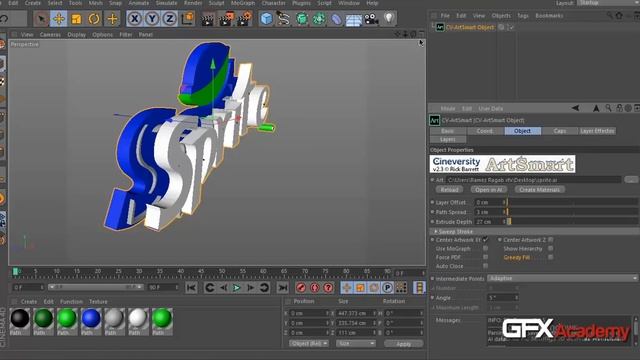Open the viewport Display menu
640x360 pixels.
(x=76, y=35)
